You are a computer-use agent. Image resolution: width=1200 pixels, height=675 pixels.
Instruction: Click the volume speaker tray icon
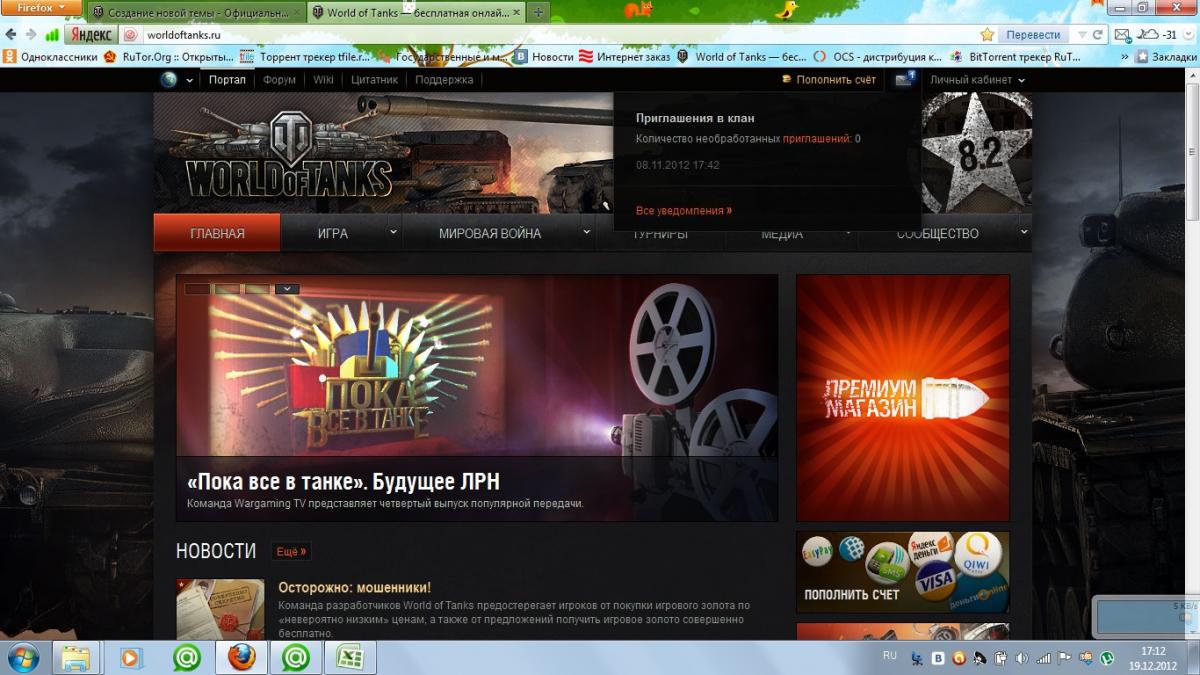[1021, 658]
